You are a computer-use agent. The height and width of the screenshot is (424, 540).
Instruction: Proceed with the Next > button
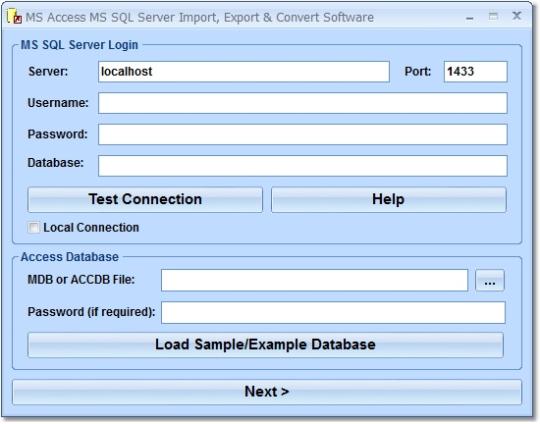(267, 392)
